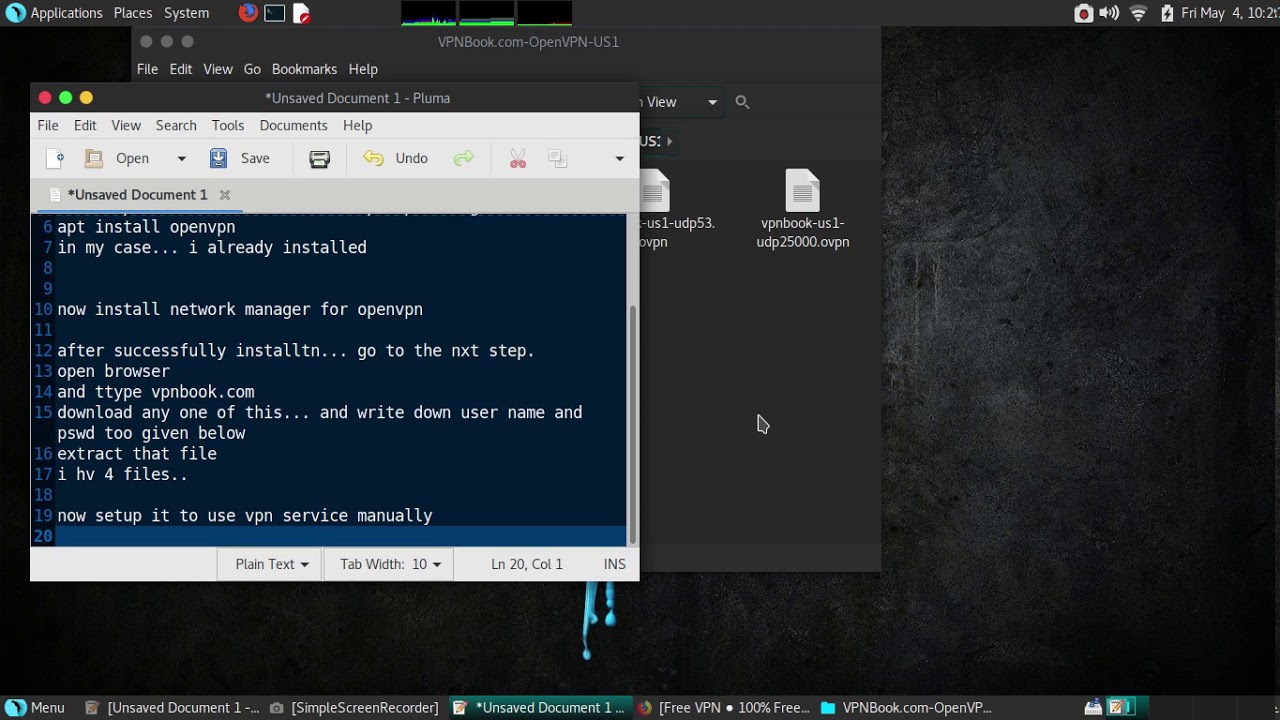Click line 'open browser'

(x=113, y=371)
